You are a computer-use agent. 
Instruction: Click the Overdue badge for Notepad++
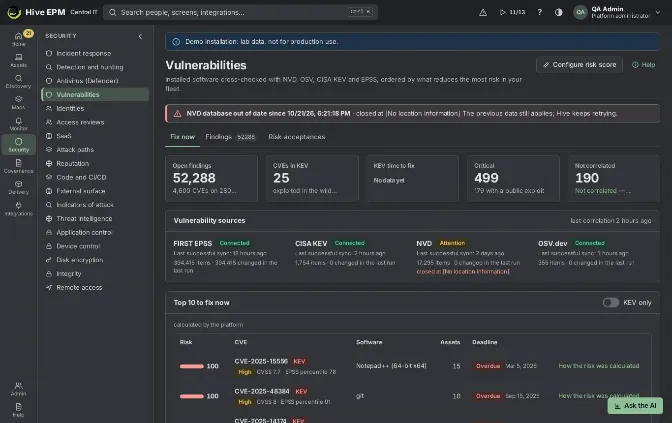pyautogui.click(x=488, y=366)
